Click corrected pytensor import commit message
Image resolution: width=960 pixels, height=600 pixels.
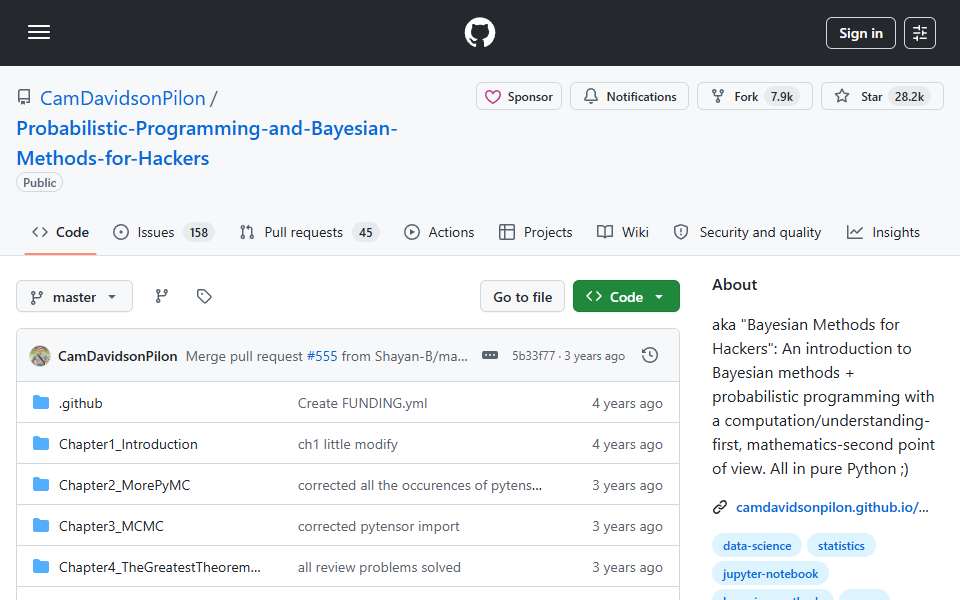click(378, 527)
